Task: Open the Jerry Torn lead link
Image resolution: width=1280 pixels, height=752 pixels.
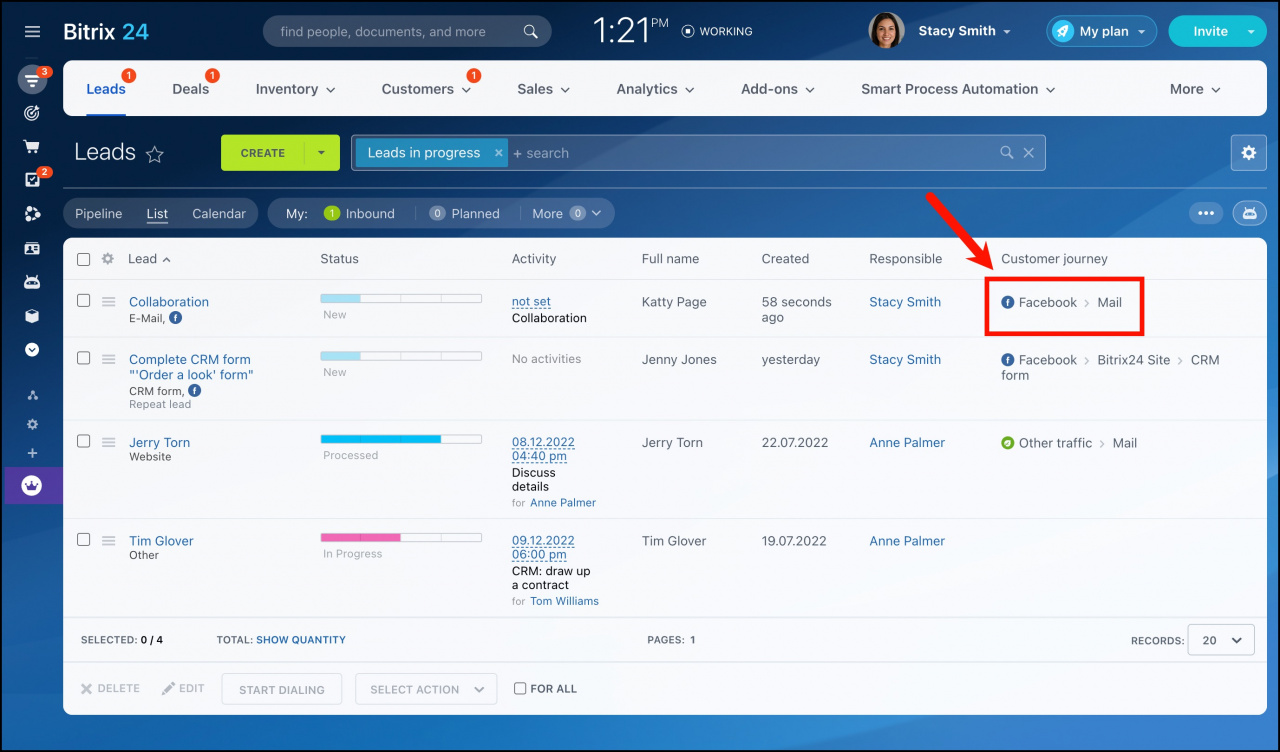Action: click(x=159, y=442)
